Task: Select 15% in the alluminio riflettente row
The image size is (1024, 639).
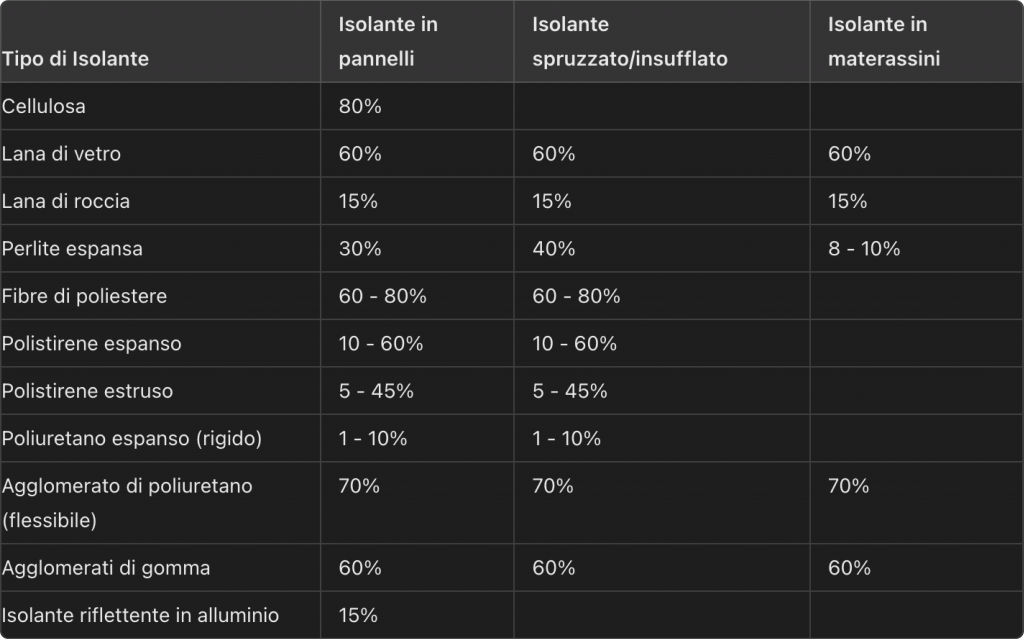Action: pyautogui.click(x=358, y=615)
